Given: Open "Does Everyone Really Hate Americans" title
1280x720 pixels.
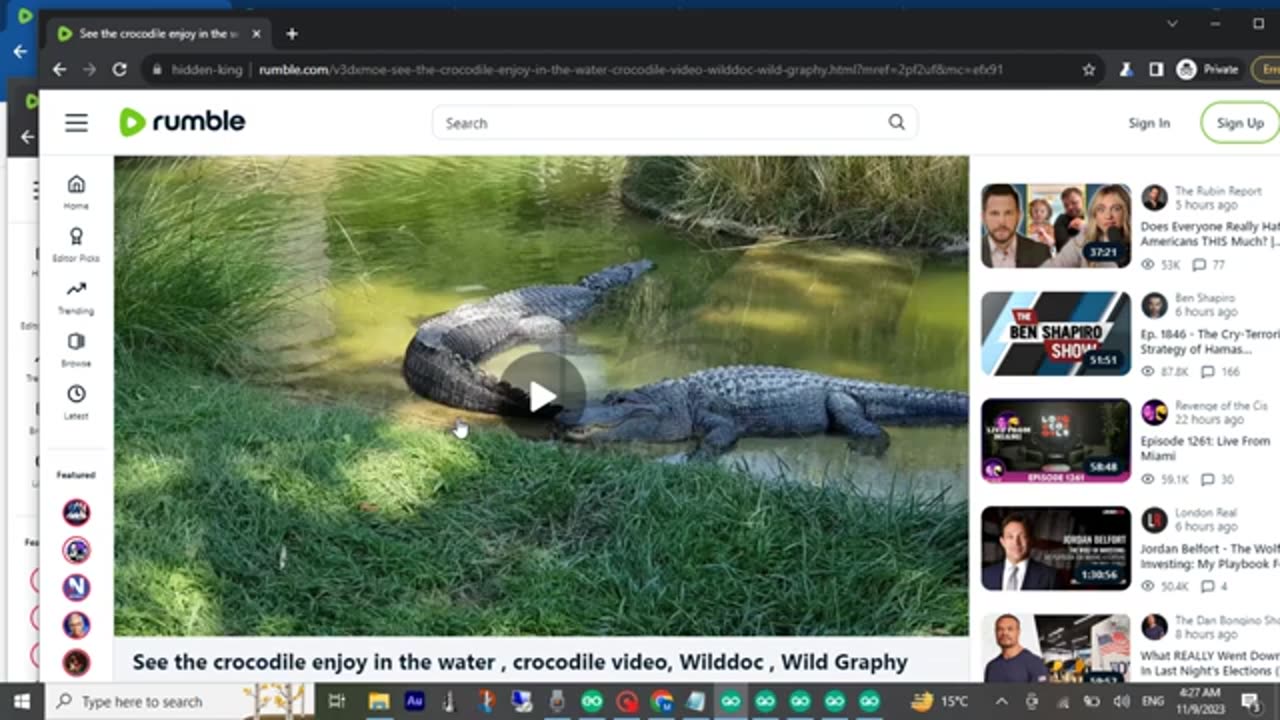Looking at the screenshot, I should (1210, 234).
